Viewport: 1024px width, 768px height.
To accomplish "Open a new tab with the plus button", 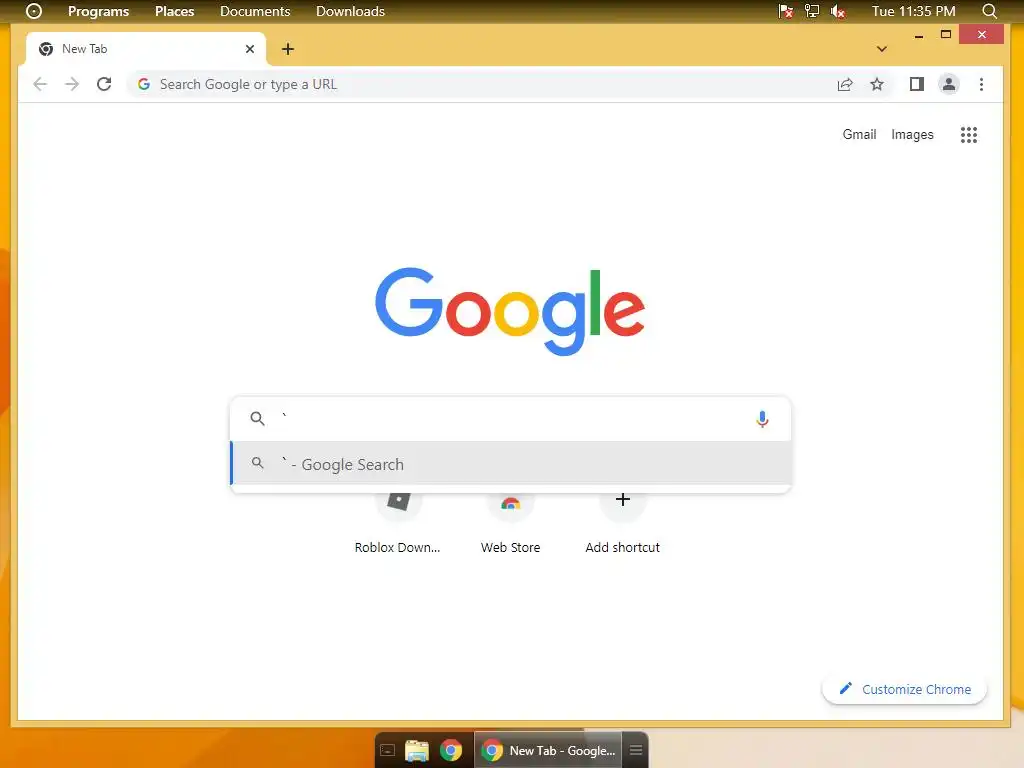I will click(x=287, y=49).
